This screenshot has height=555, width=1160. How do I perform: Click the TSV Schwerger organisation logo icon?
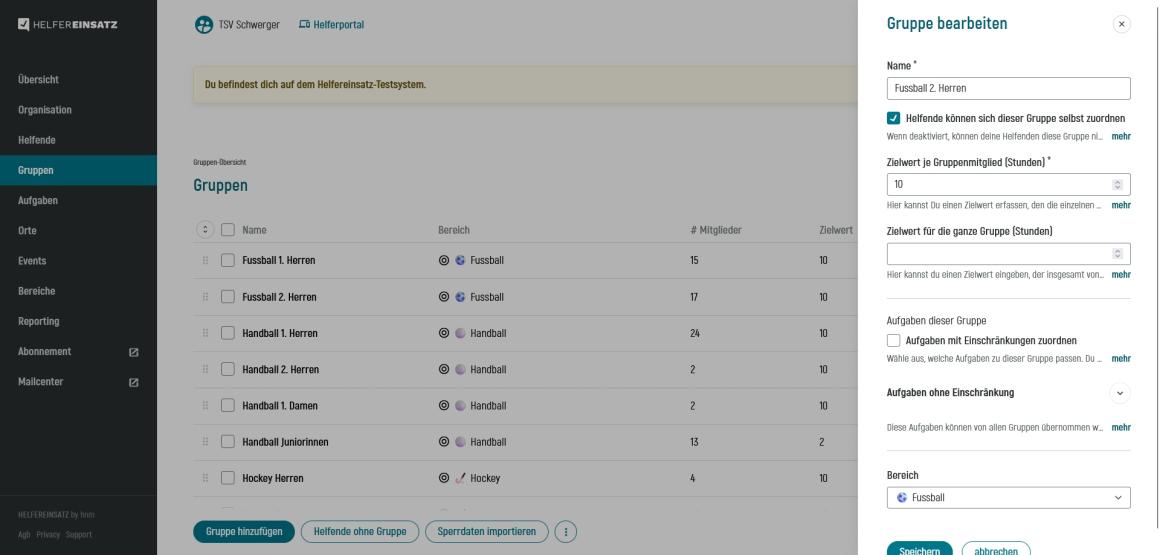pos(203,25)
